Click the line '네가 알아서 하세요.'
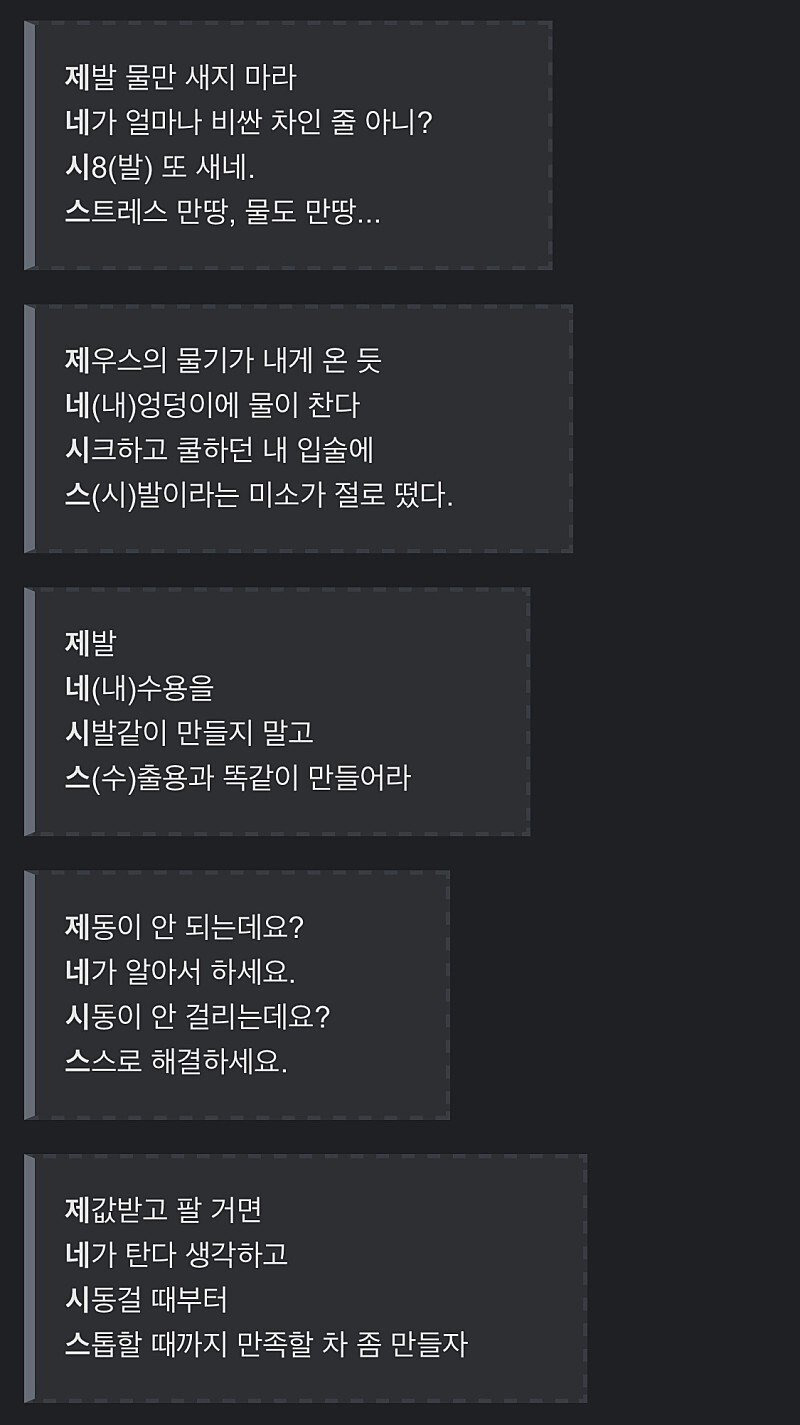Image resolution: width=800 pixels, height=1425 pixels. [x=181, y=971]
